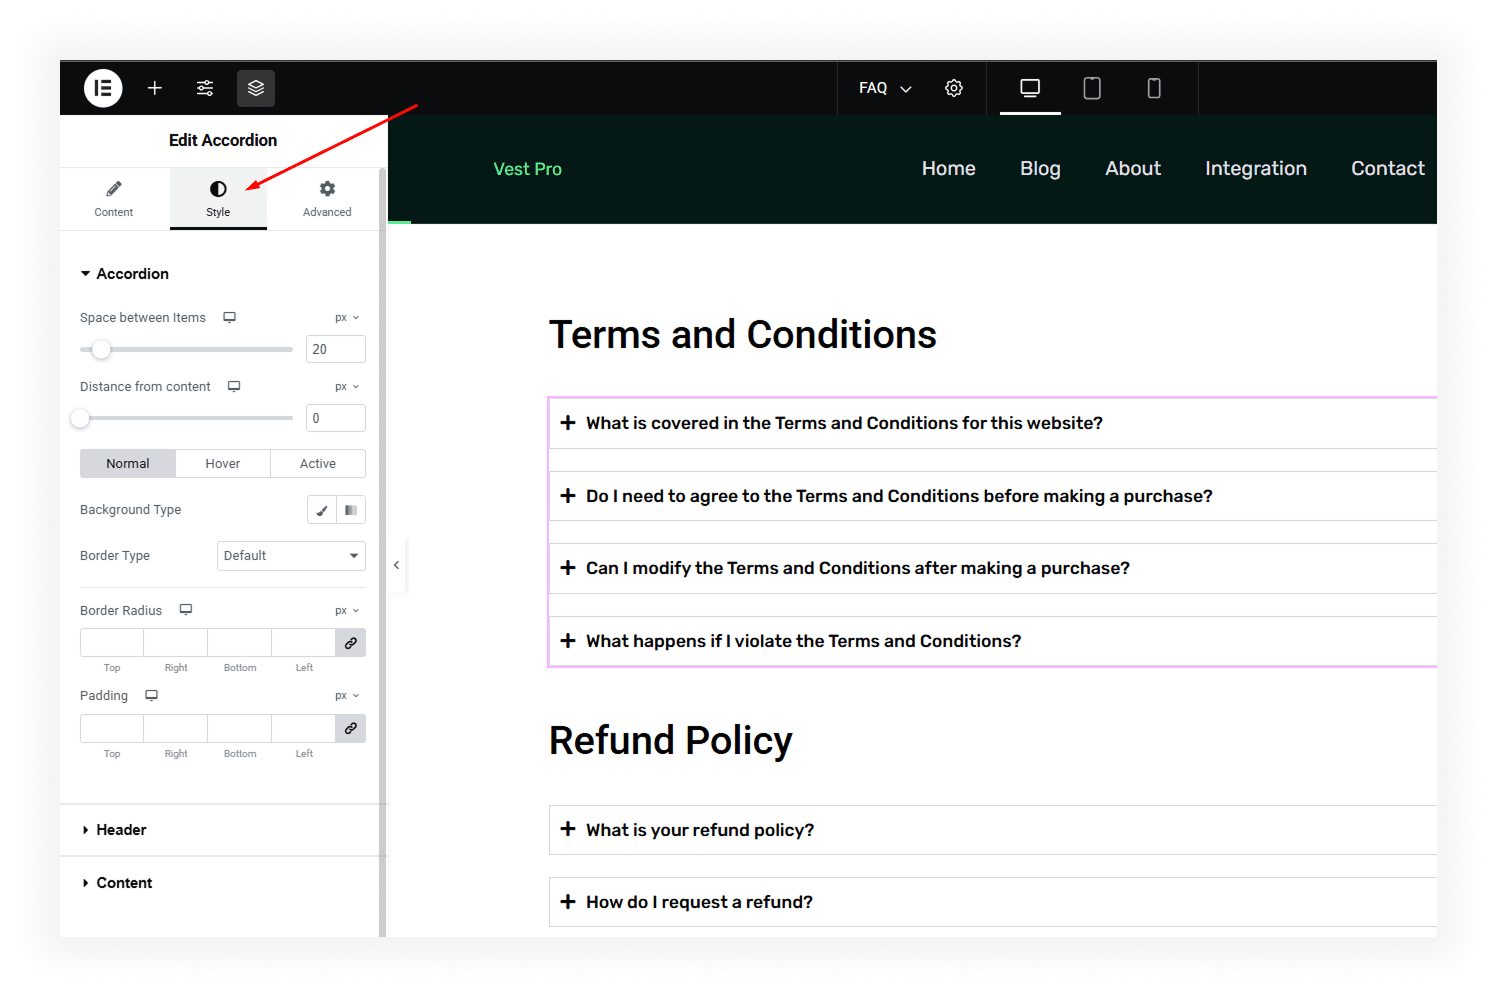Click the Border Radius Left field
Image resolution: width=1497 pixels, height=997 pixels.
pyautogui.click(x=304, y=643)
